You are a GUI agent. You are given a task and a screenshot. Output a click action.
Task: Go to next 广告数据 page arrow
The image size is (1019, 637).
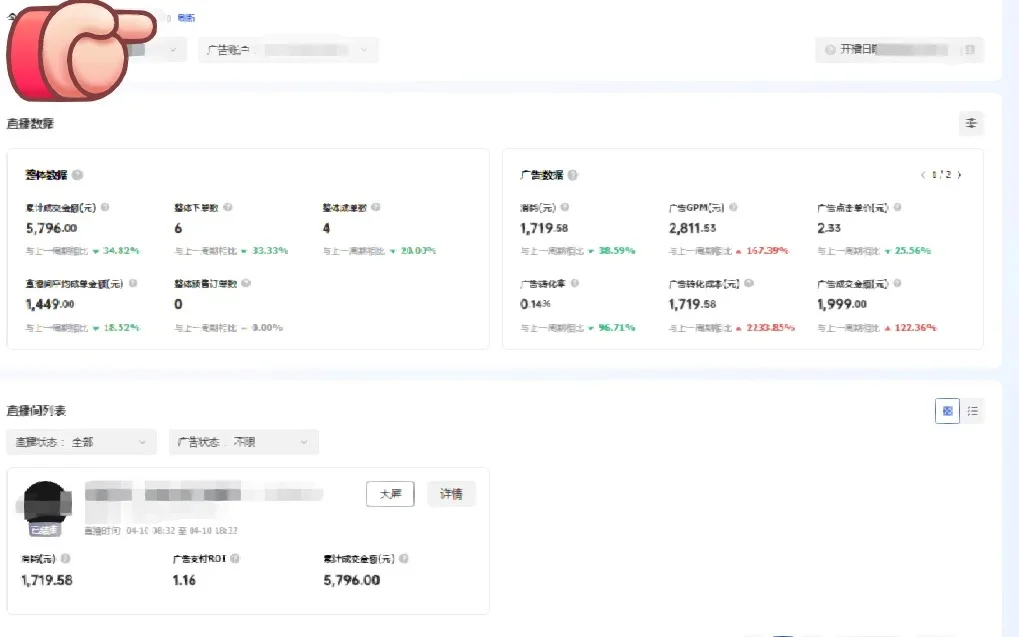click(960, 175)
